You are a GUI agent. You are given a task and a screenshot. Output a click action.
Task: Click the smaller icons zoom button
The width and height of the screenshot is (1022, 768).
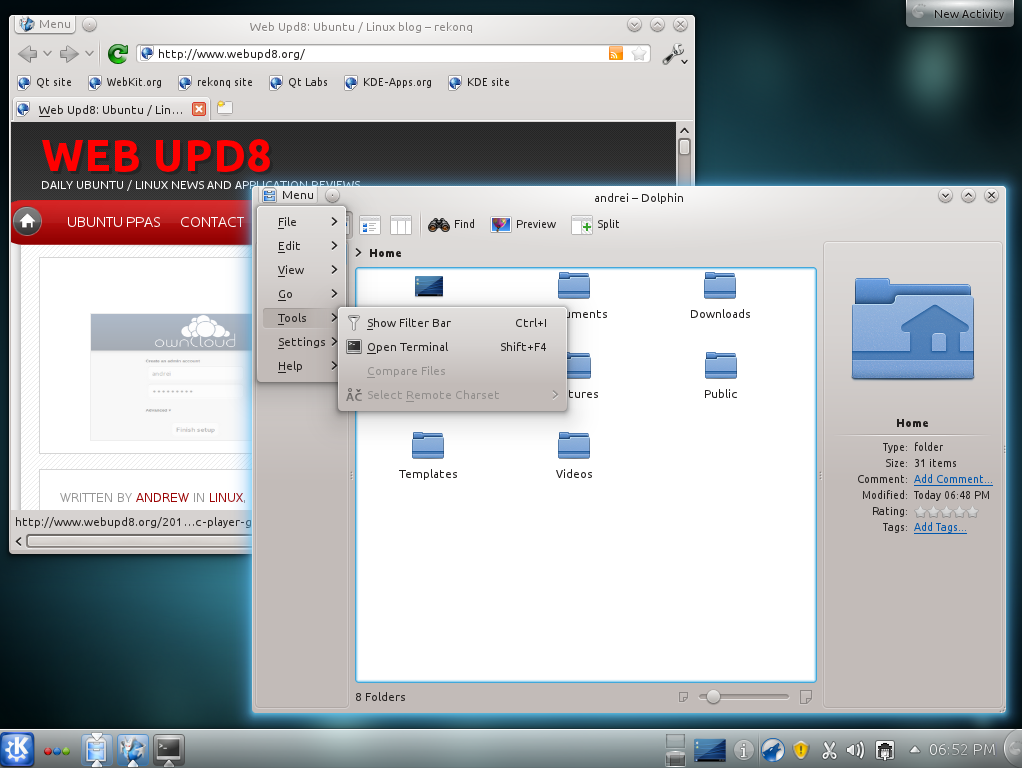[x=683, y=697]
